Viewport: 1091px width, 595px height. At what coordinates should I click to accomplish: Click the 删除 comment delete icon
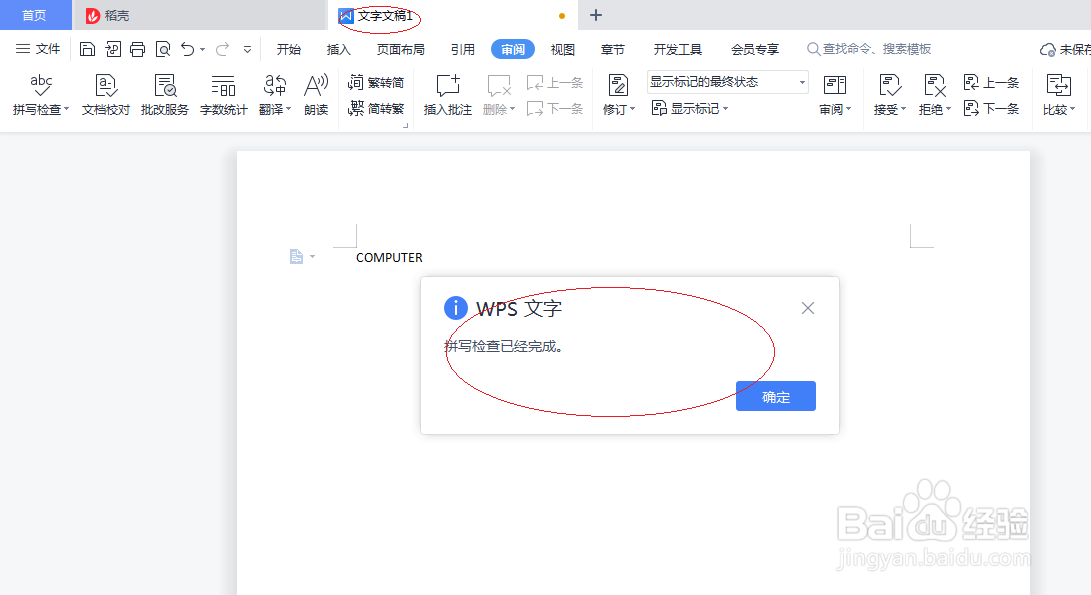tap(499, 86)
